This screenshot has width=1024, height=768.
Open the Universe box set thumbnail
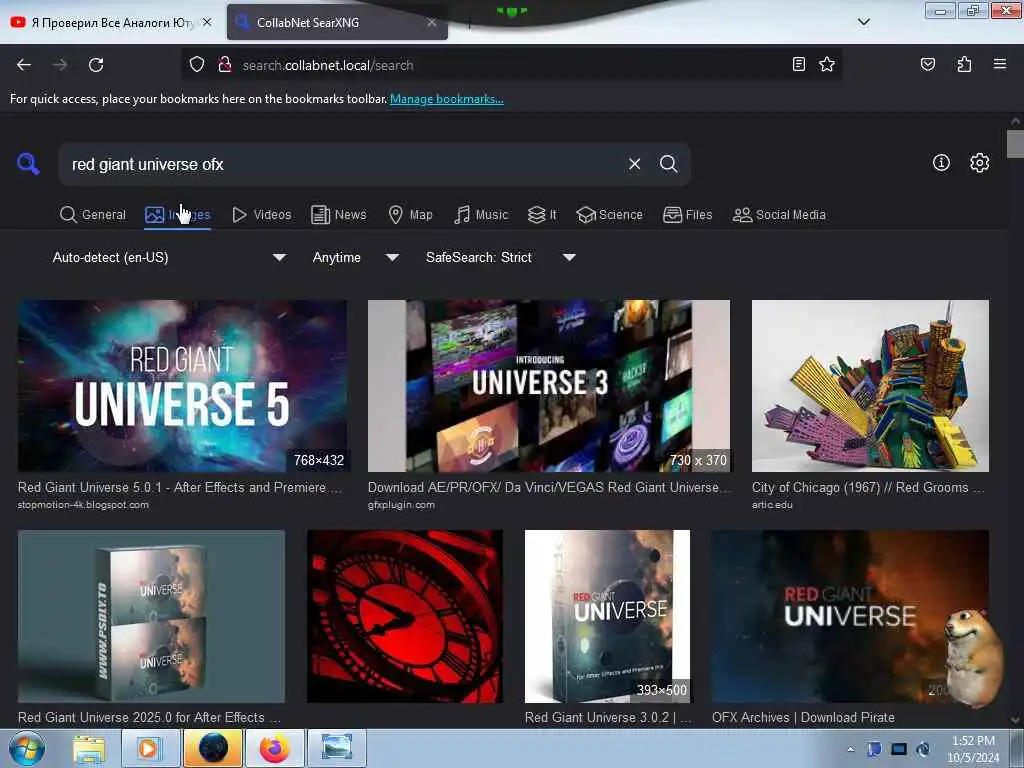(x=152, y=616)
